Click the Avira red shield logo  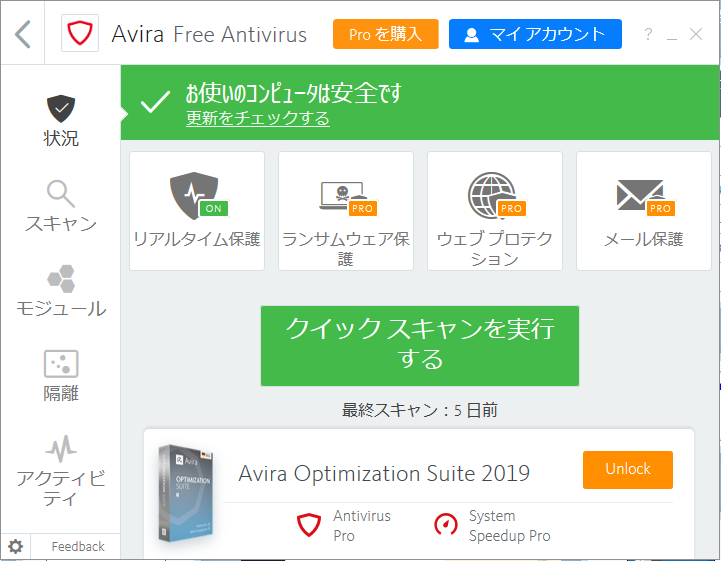(80, 35)
